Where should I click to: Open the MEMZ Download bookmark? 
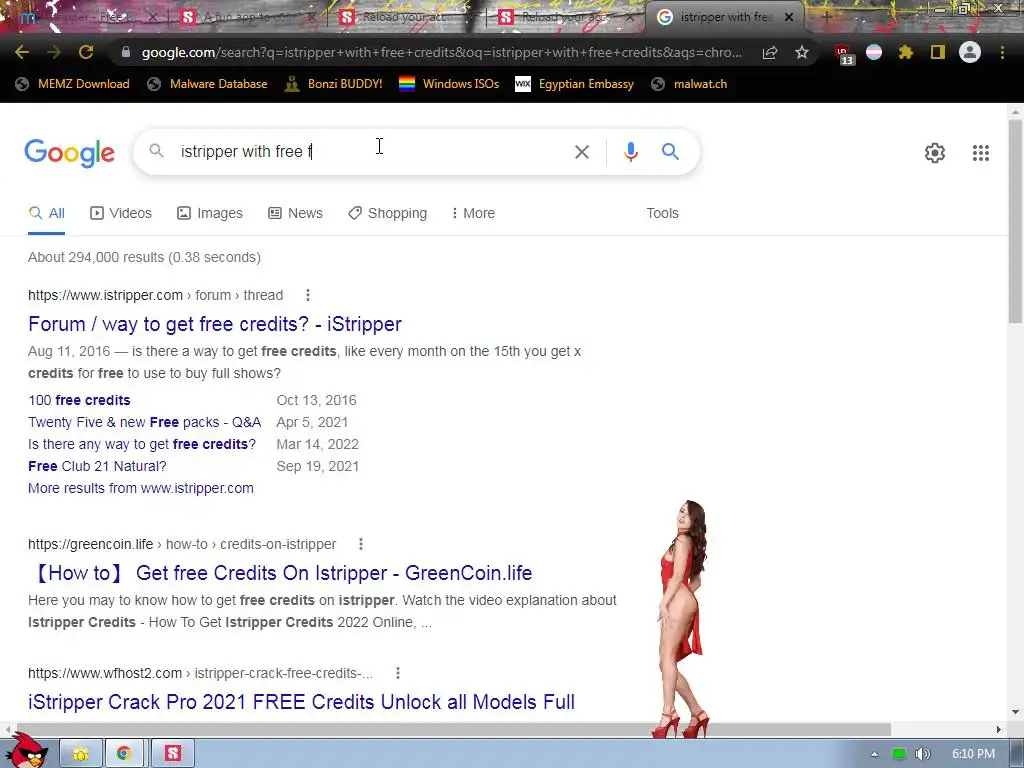[x=72, y=84]
